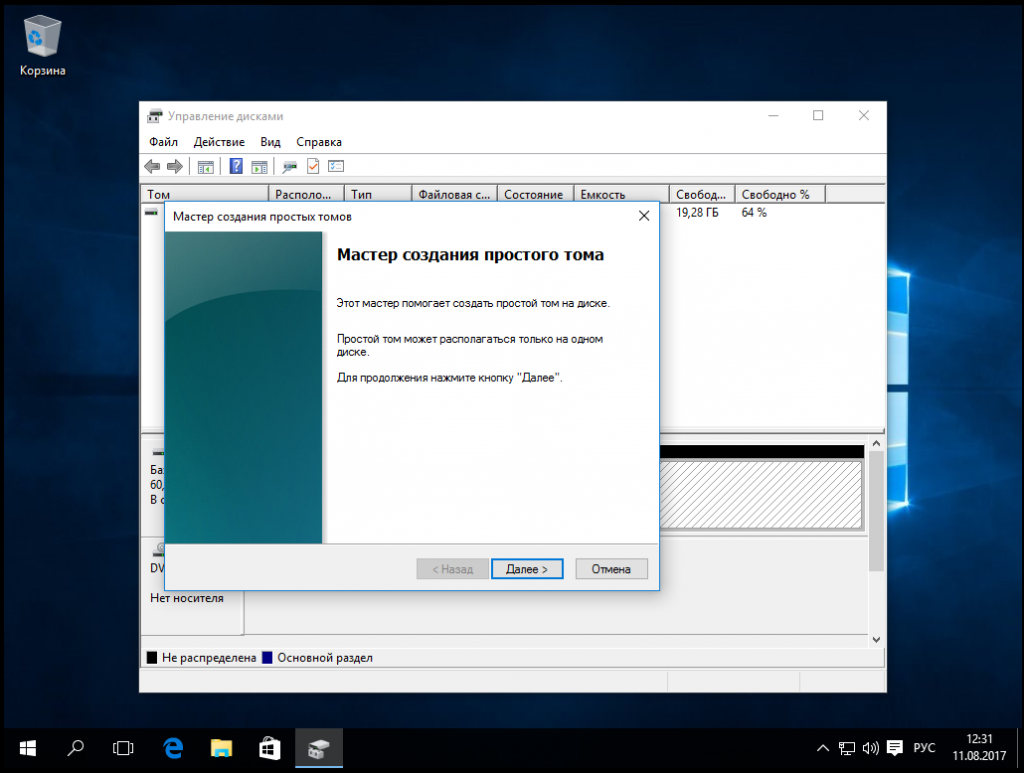Screen dimensions: 1024x773
Task: Switch input language via РУС indicator
Action: click(x=925, y=748)
